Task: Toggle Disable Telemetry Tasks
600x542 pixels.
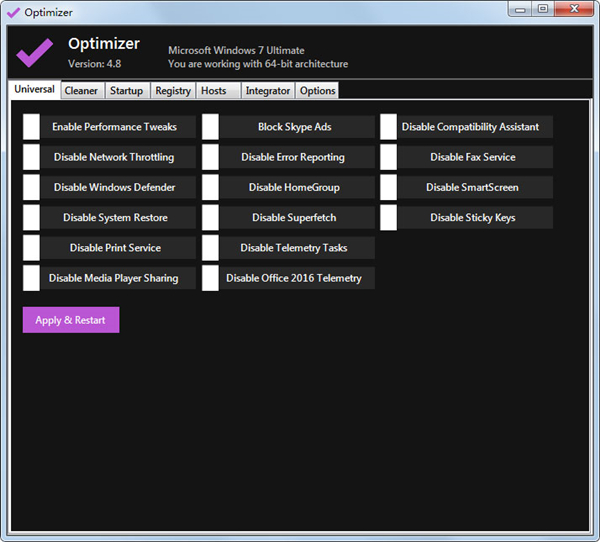Action: pos(210,248)
